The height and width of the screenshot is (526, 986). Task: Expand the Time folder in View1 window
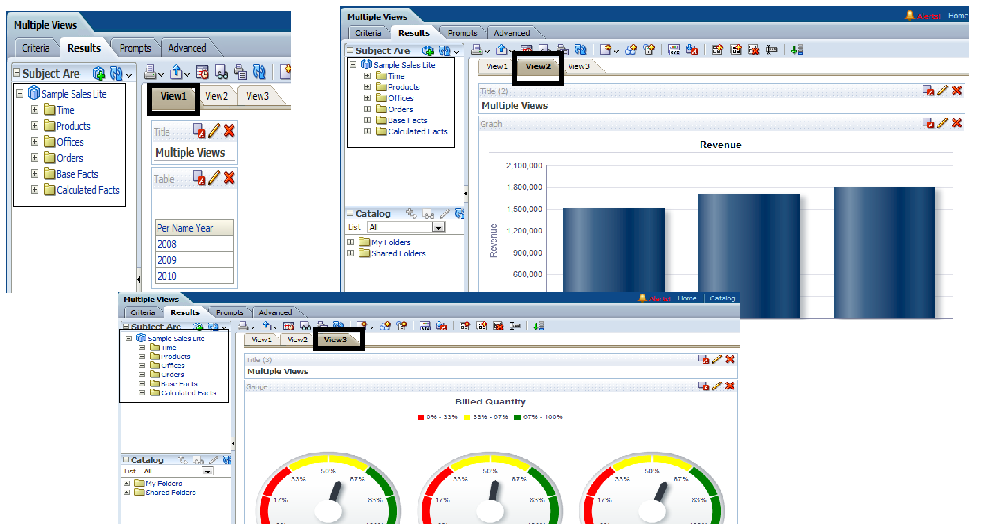pyautogui.click(x=35, y=109)
